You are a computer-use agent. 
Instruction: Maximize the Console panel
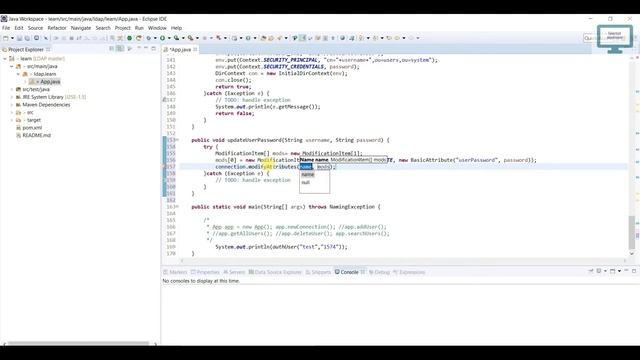point(634,271)
